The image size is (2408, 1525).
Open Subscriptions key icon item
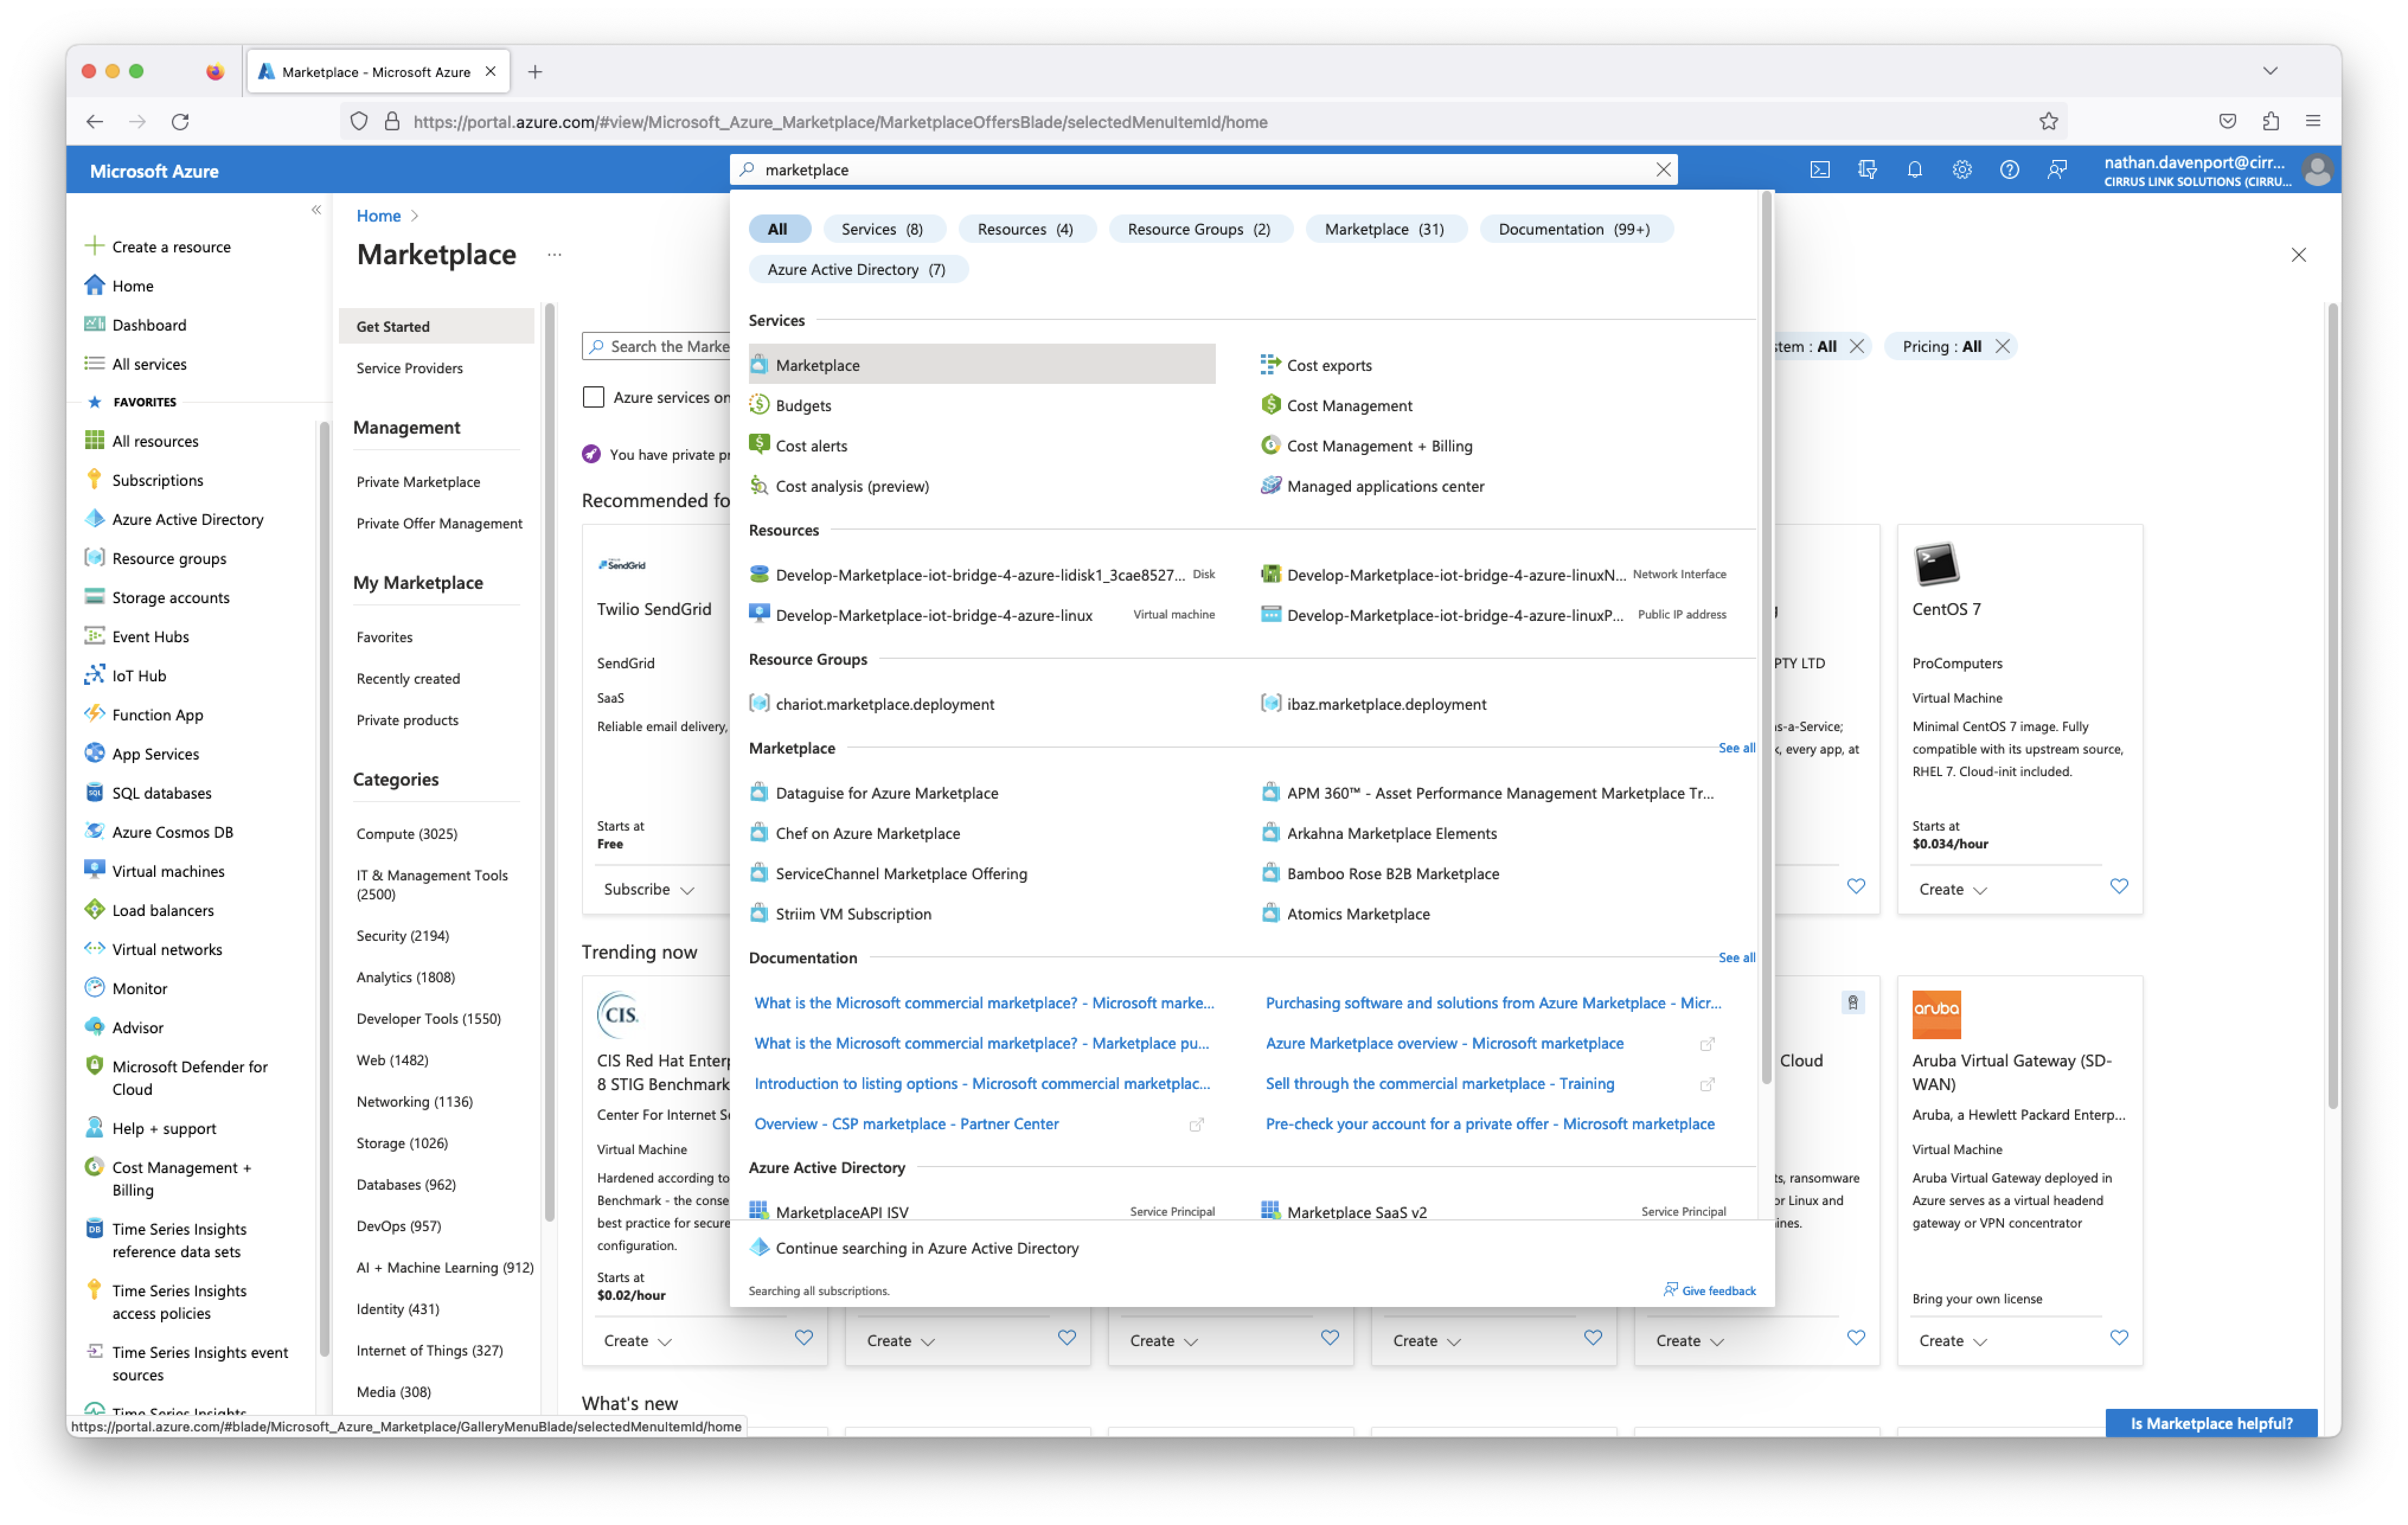(157, 480)
